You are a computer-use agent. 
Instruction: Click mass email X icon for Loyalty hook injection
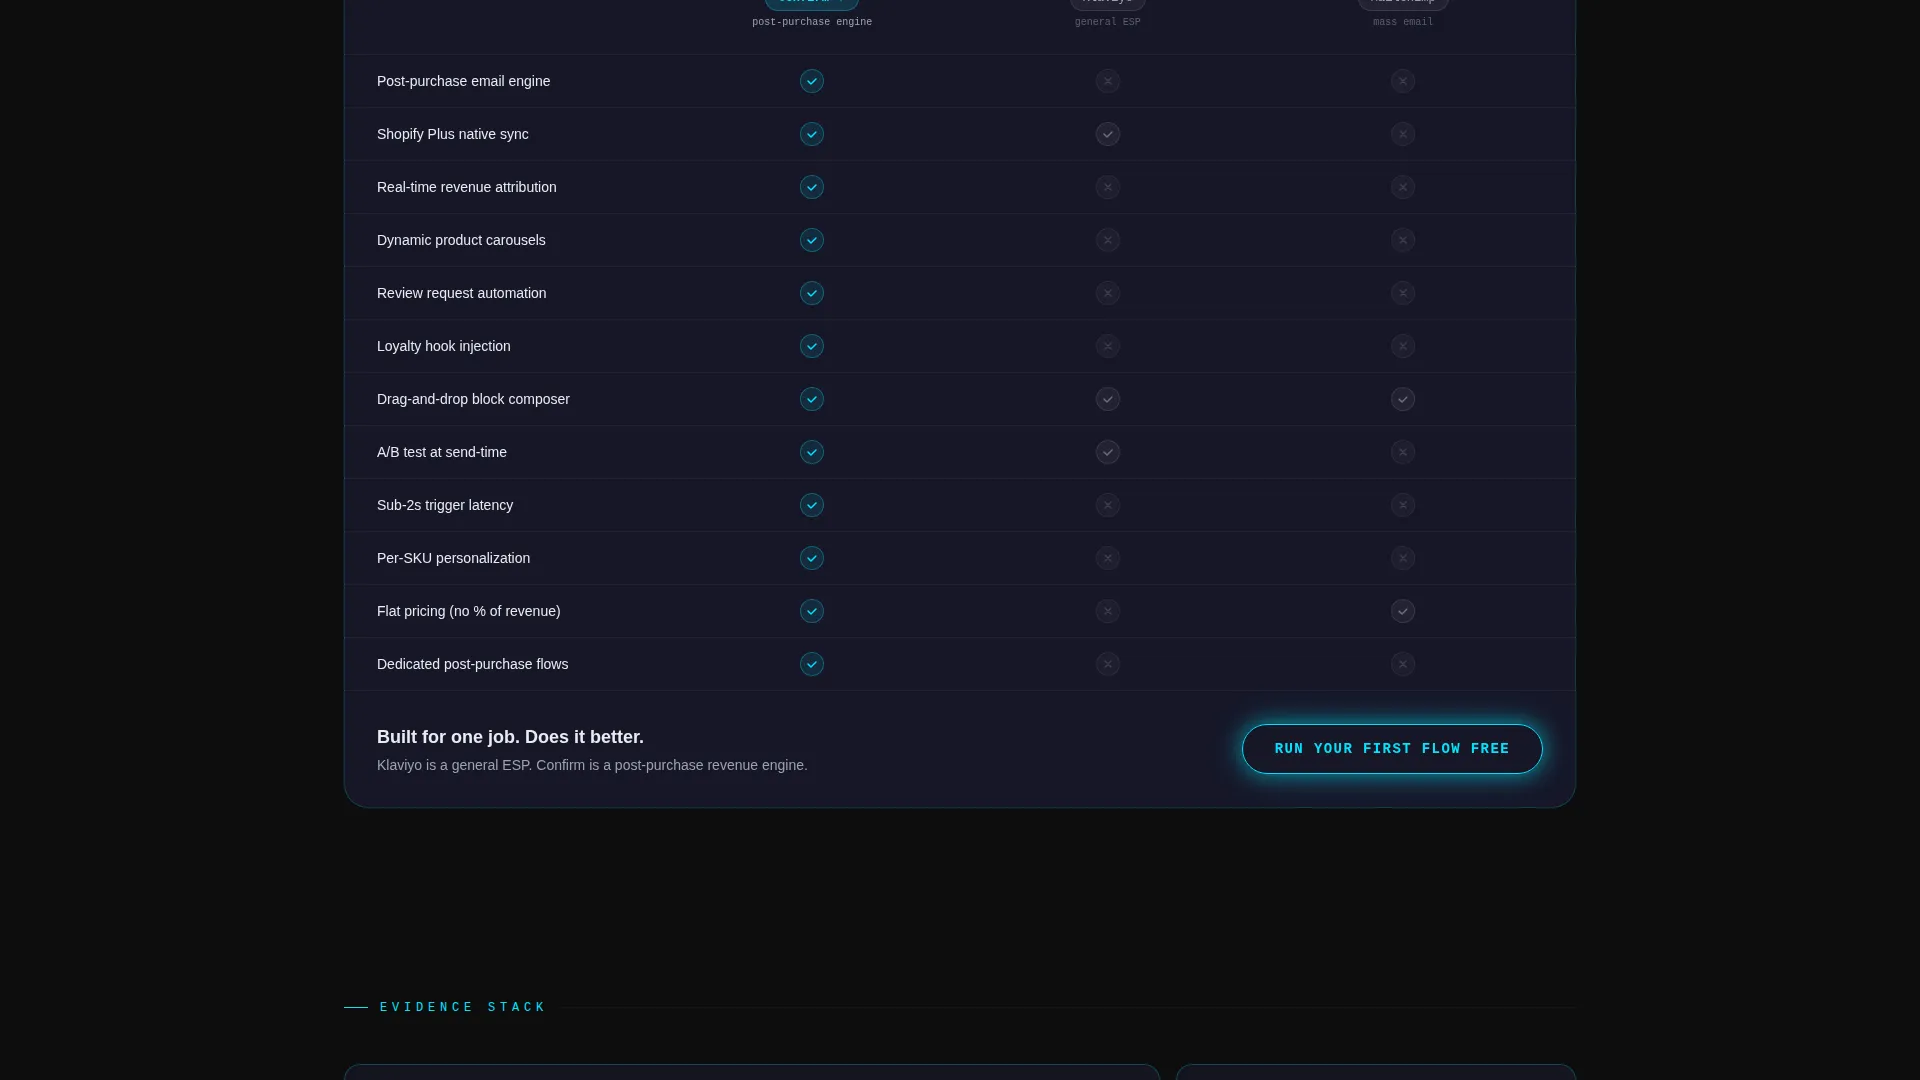click(x=1403, y=346)
